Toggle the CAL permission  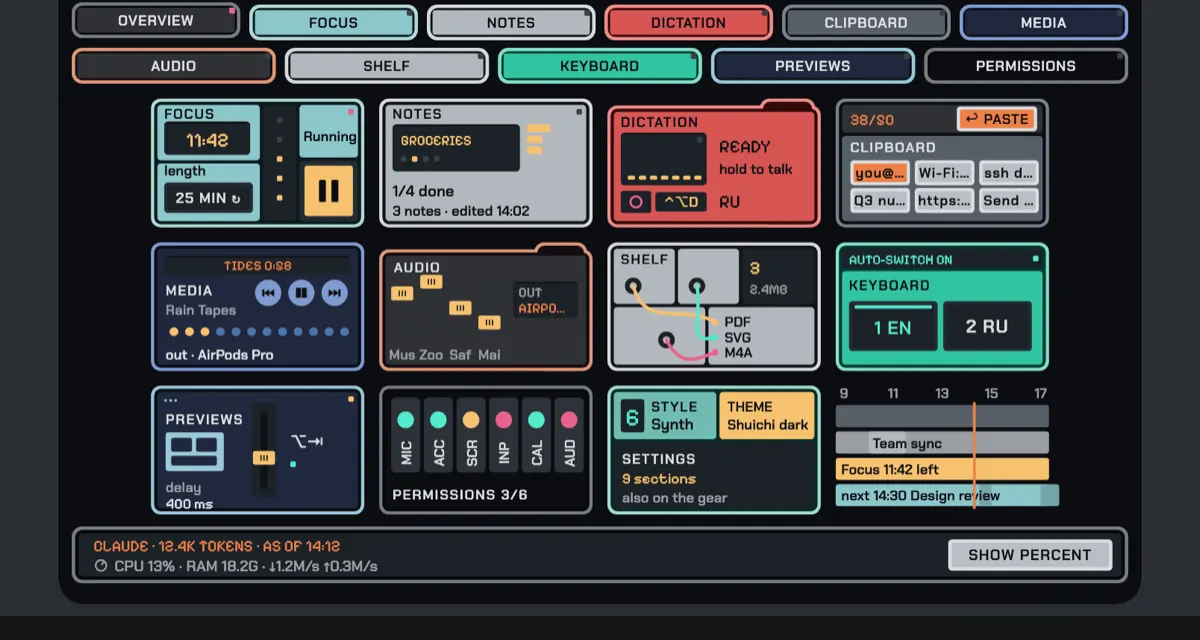(x=537, y=434)
